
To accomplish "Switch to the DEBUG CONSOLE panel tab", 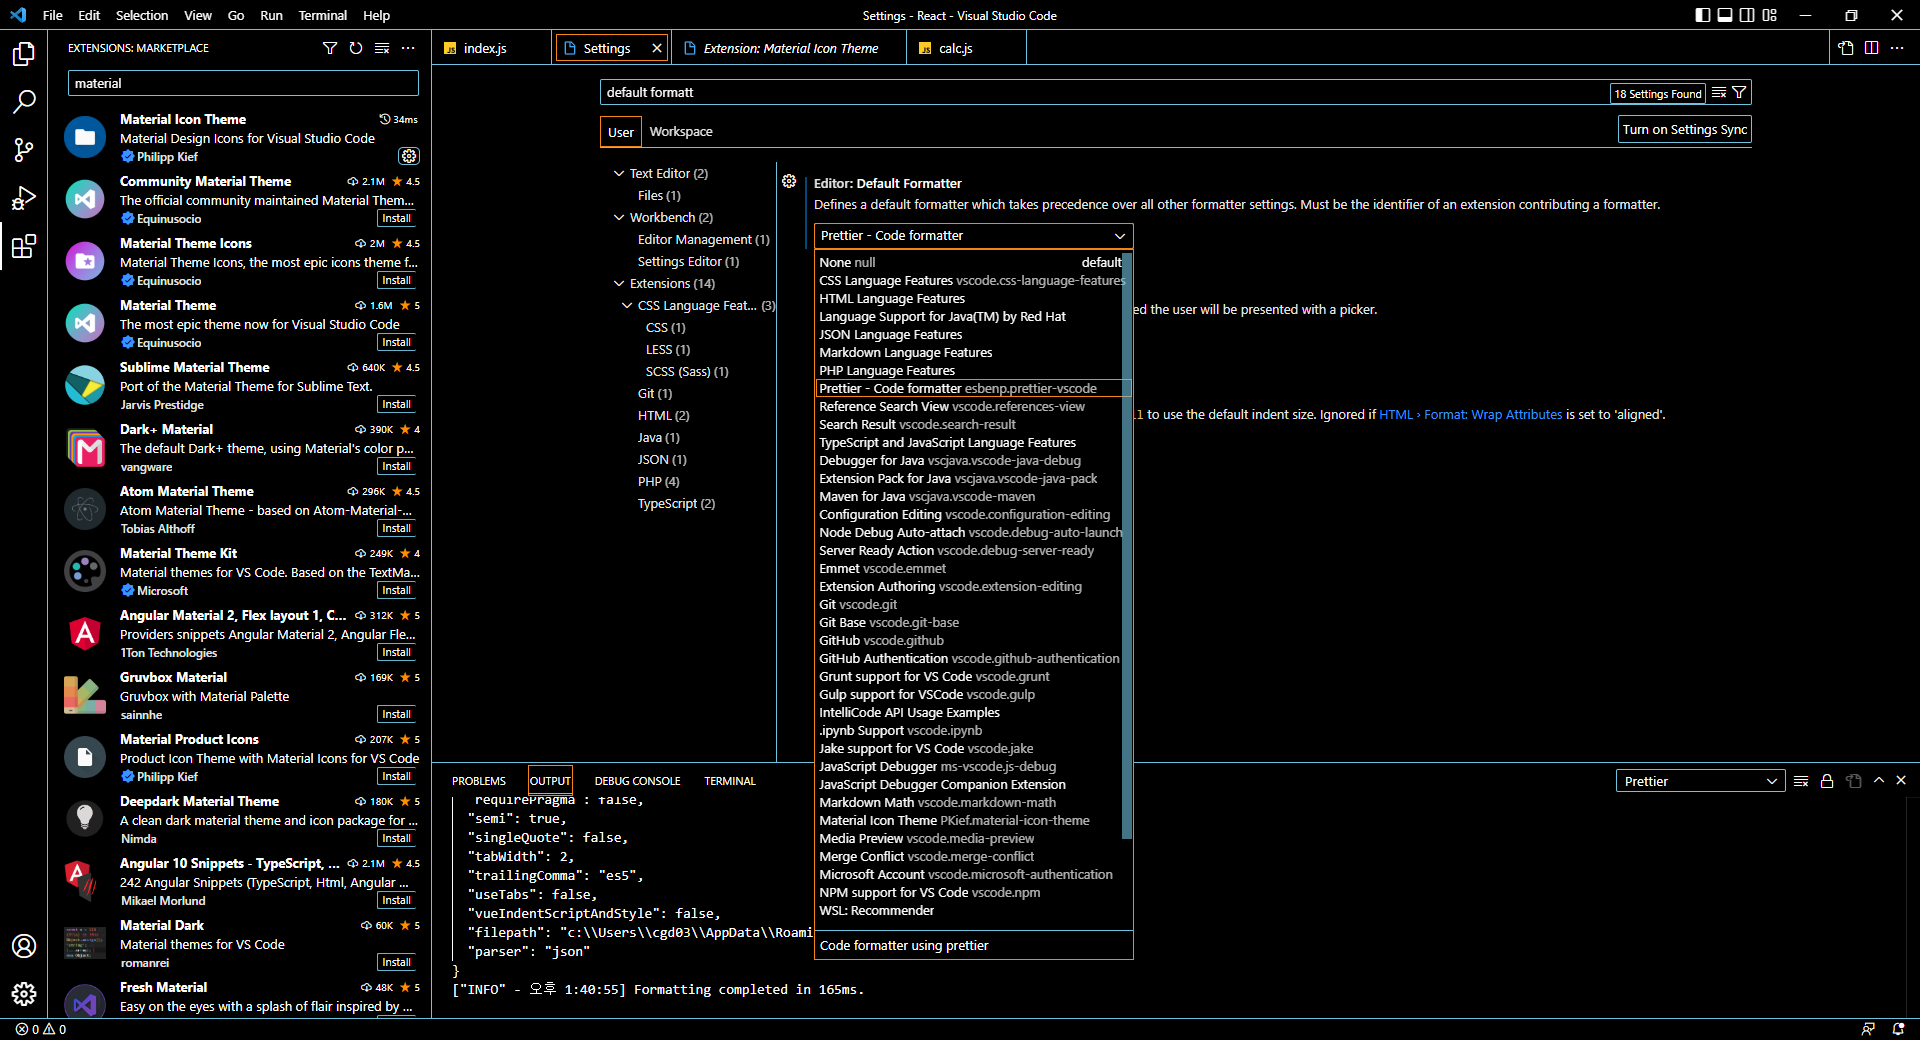I will [x=637, y=781].
